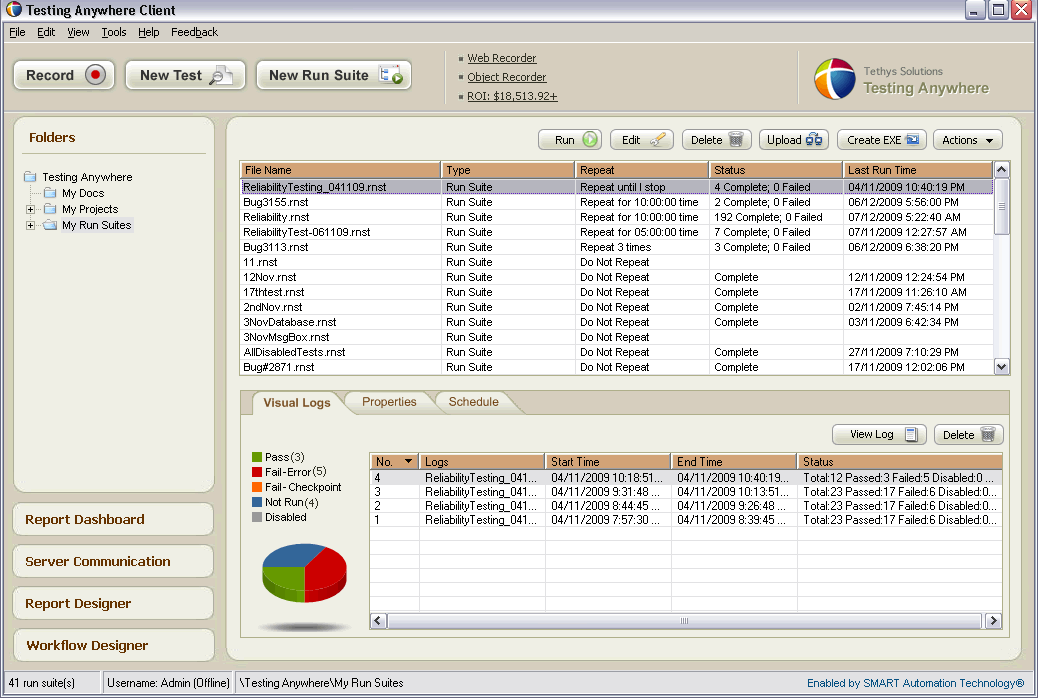Switch to the Schedule tab
Viewport: 1038px width, 698px height.
point(473,402)
